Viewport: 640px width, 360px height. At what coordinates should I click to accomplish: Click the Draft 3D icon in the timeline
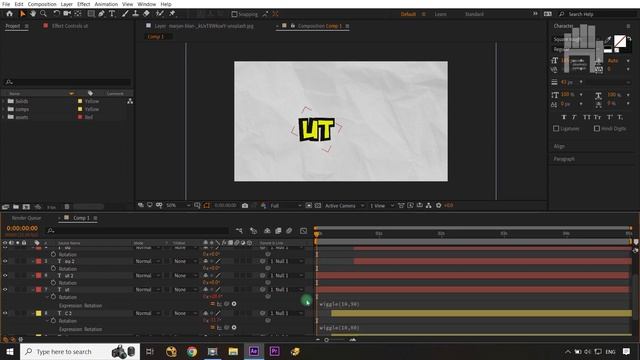[x=253, y=231]
